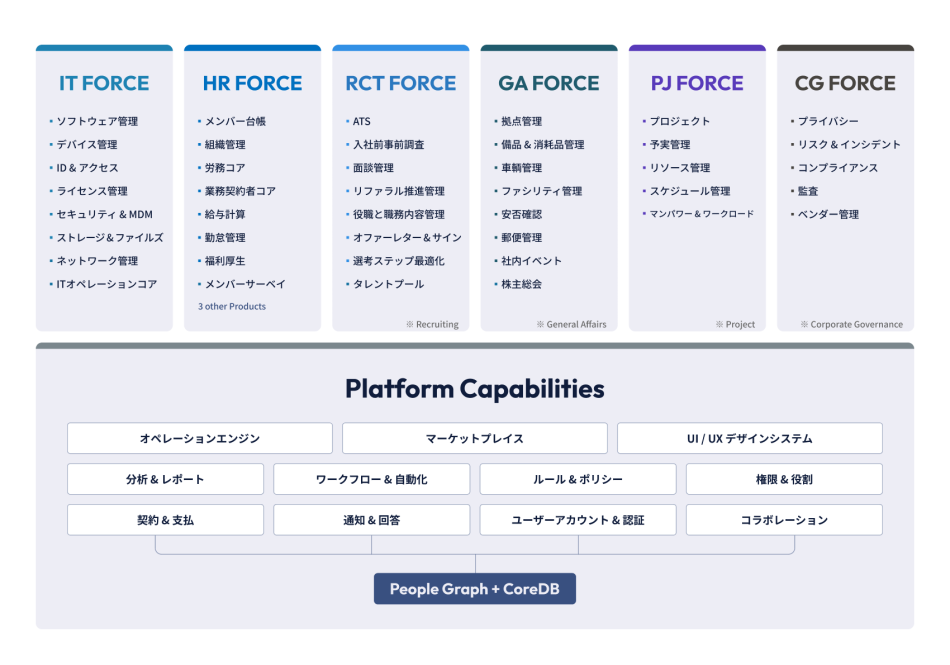950x665 pixels.
Task: Open UI / UX デザインシステム box
Action: coord(750,438)
